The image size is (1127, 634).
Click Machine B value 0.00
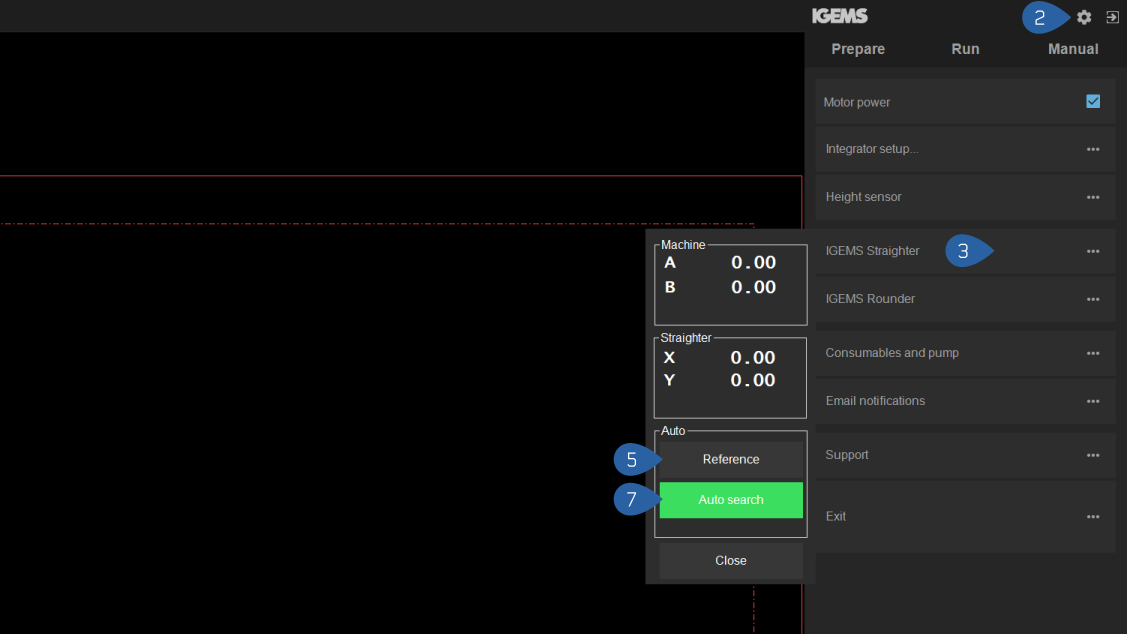click(753, 287)
